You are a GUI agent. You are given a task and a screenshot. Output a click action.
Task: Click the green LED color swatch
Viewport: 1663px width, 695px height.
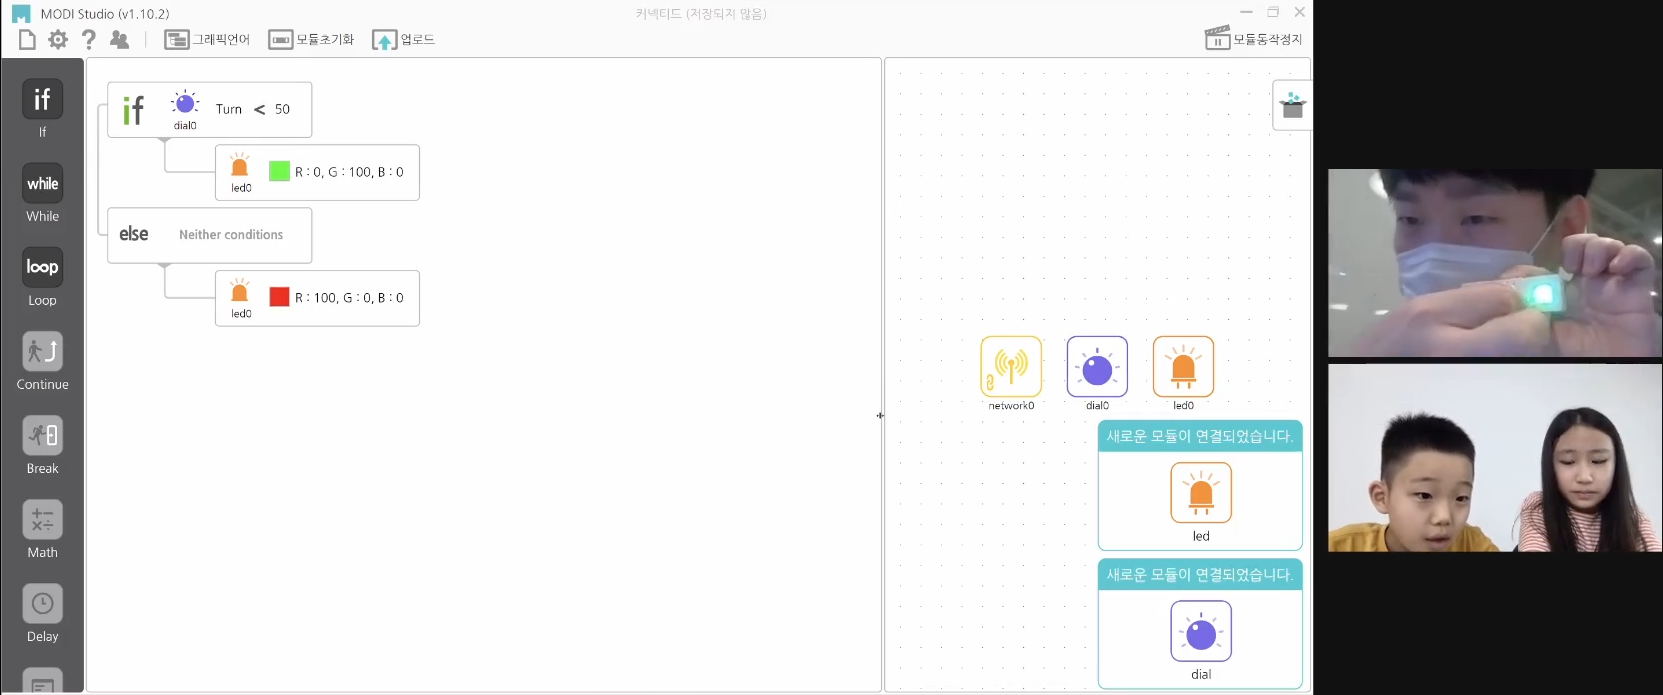click(x=279, y=171)
